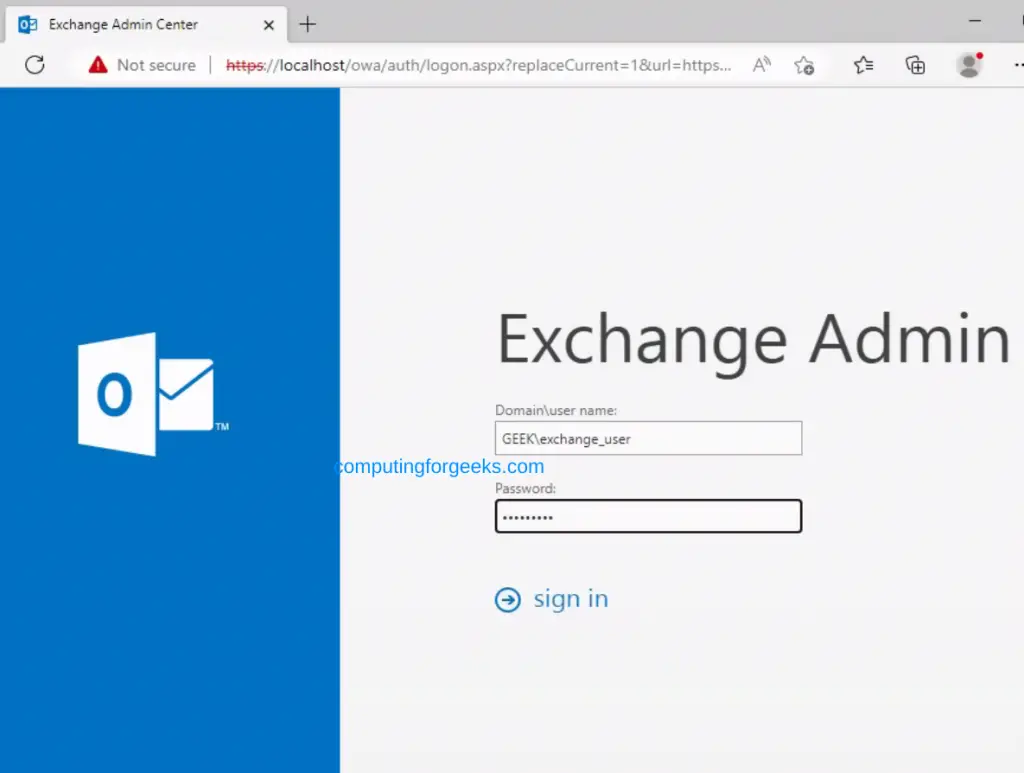The width and height of the screenshot is (1024, 773).
Task: Click the Password label text
Action: tap(525, 489)
